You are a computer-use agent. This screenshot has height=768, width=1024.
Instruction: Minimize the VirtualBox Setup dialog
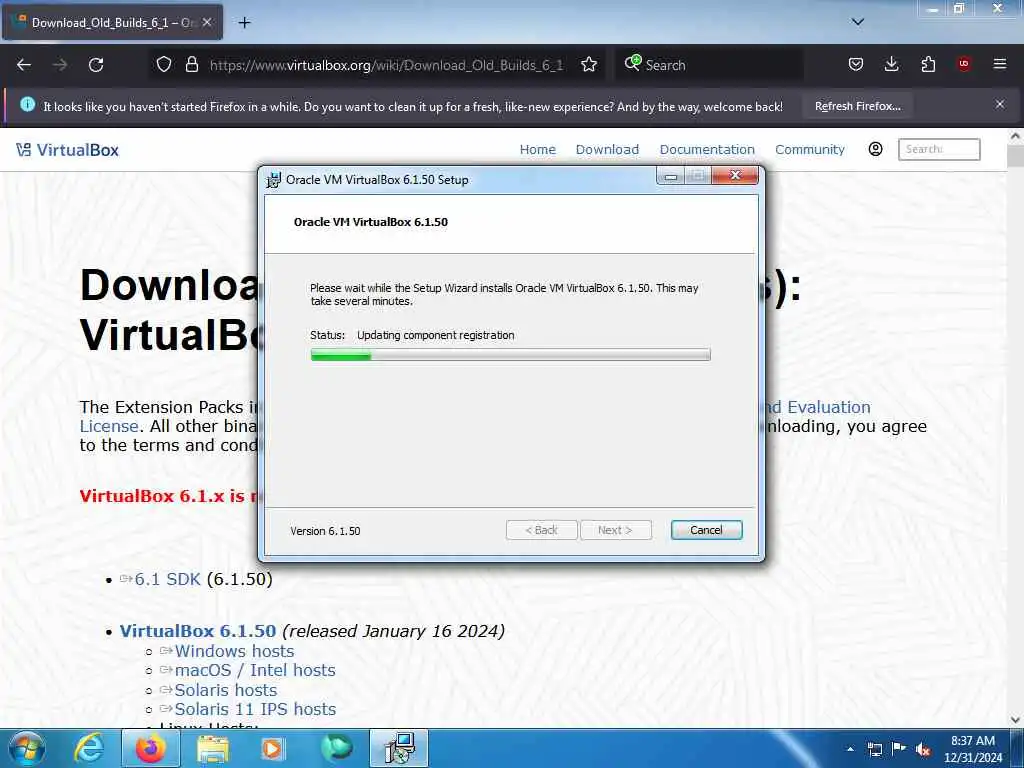(671, 176)
